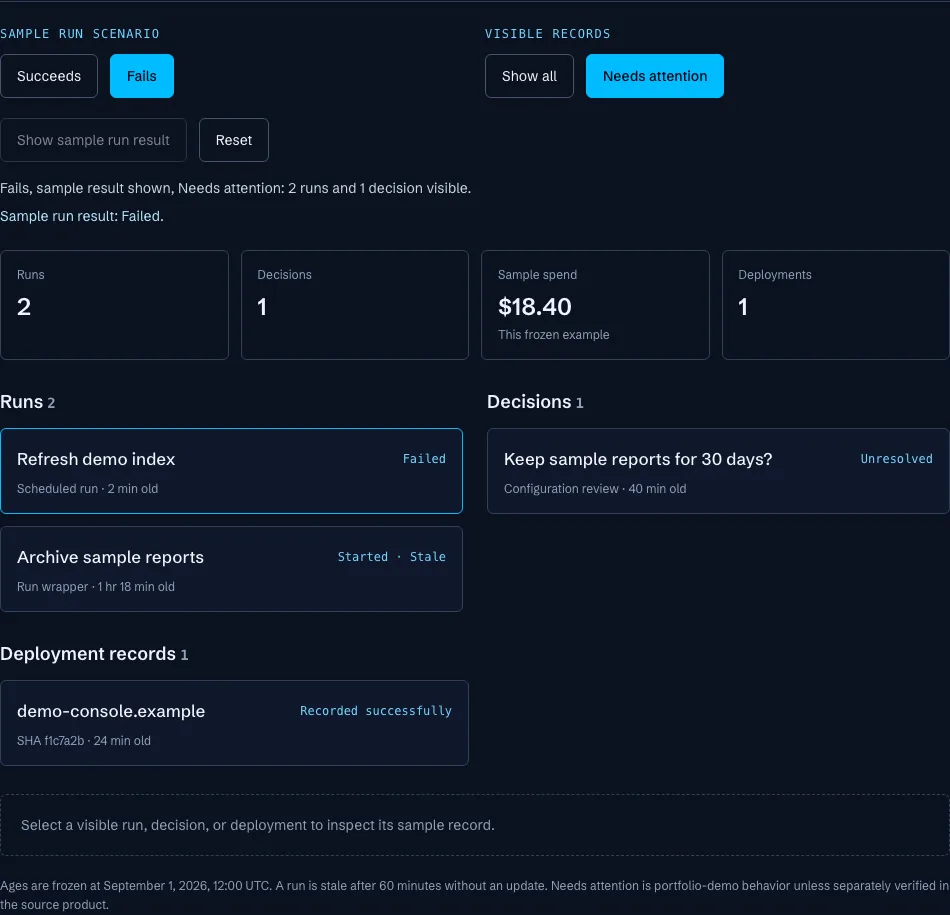The image size is (950, 915).
Task: Click the empty sample record inspector panel
Action: (475, 825)
